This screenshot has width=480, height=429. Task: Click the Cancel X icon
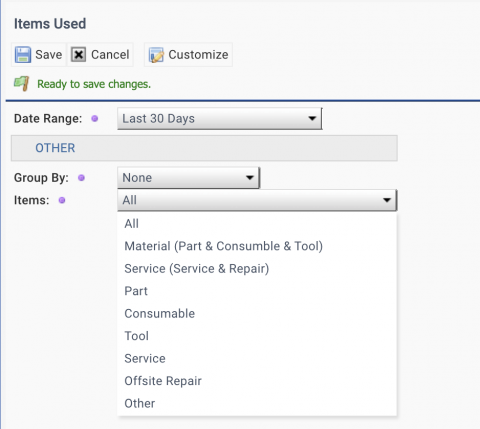78,55
